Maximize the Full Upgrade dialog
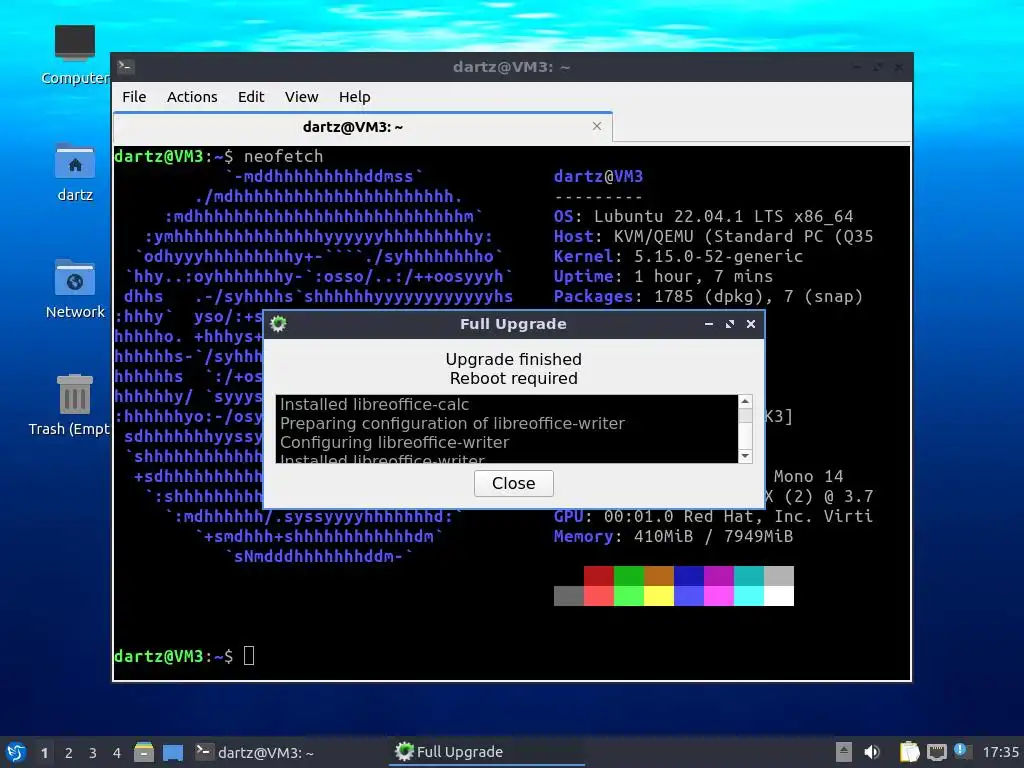This screenshot has height=768, width=1024. point(729,324)
